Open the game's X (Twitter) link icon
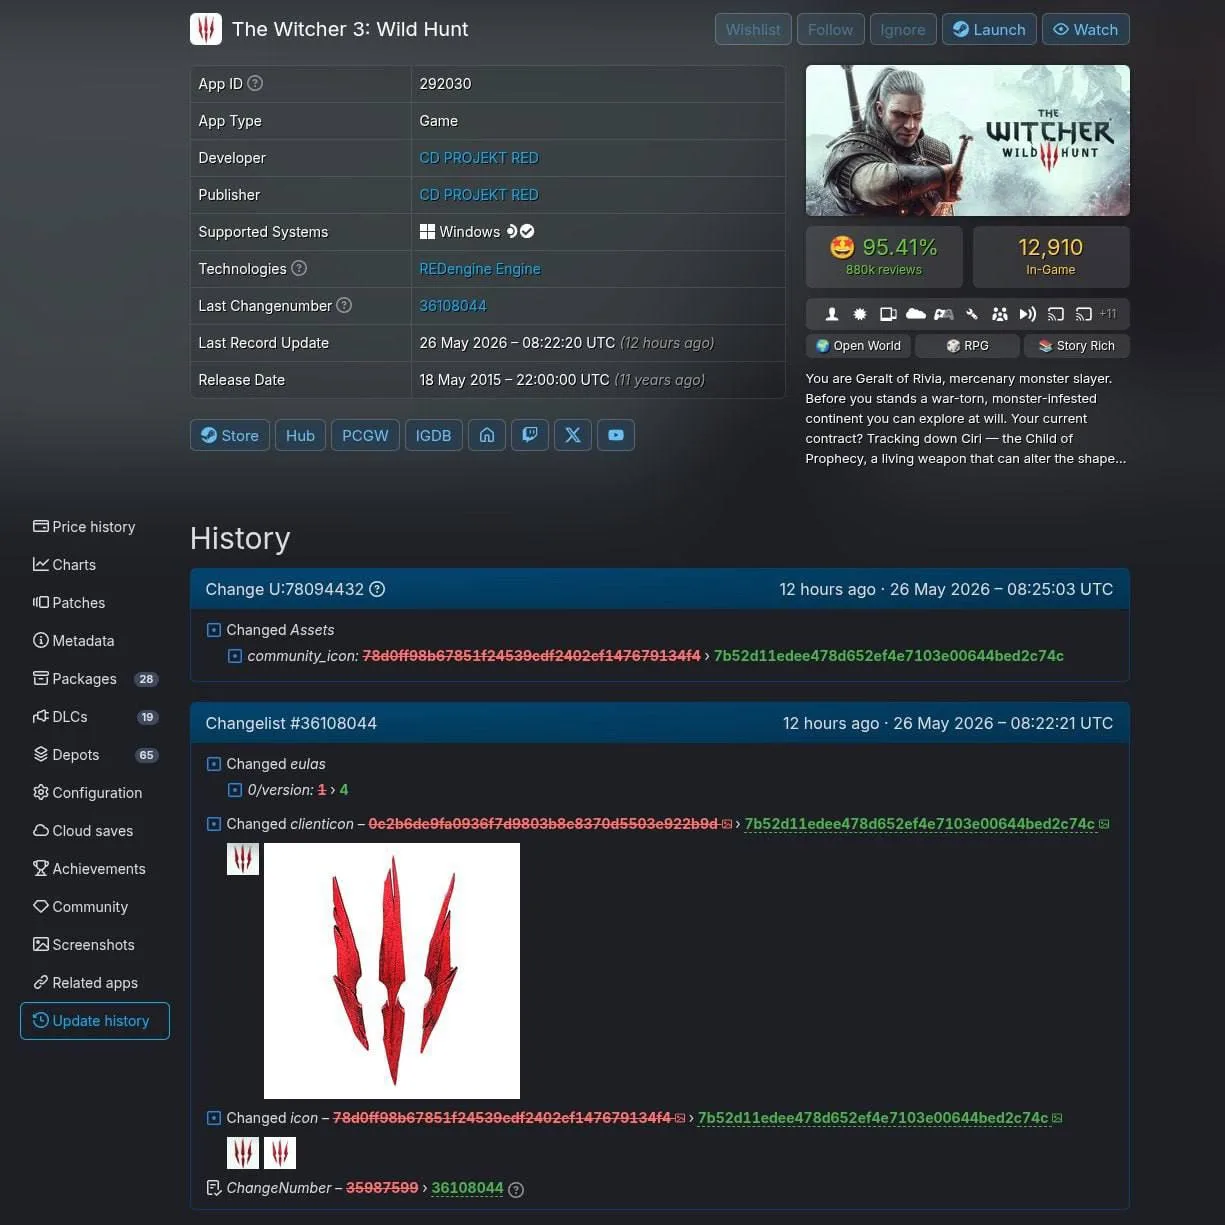This screenshot has height=1225, width=1225. (573, 435)
